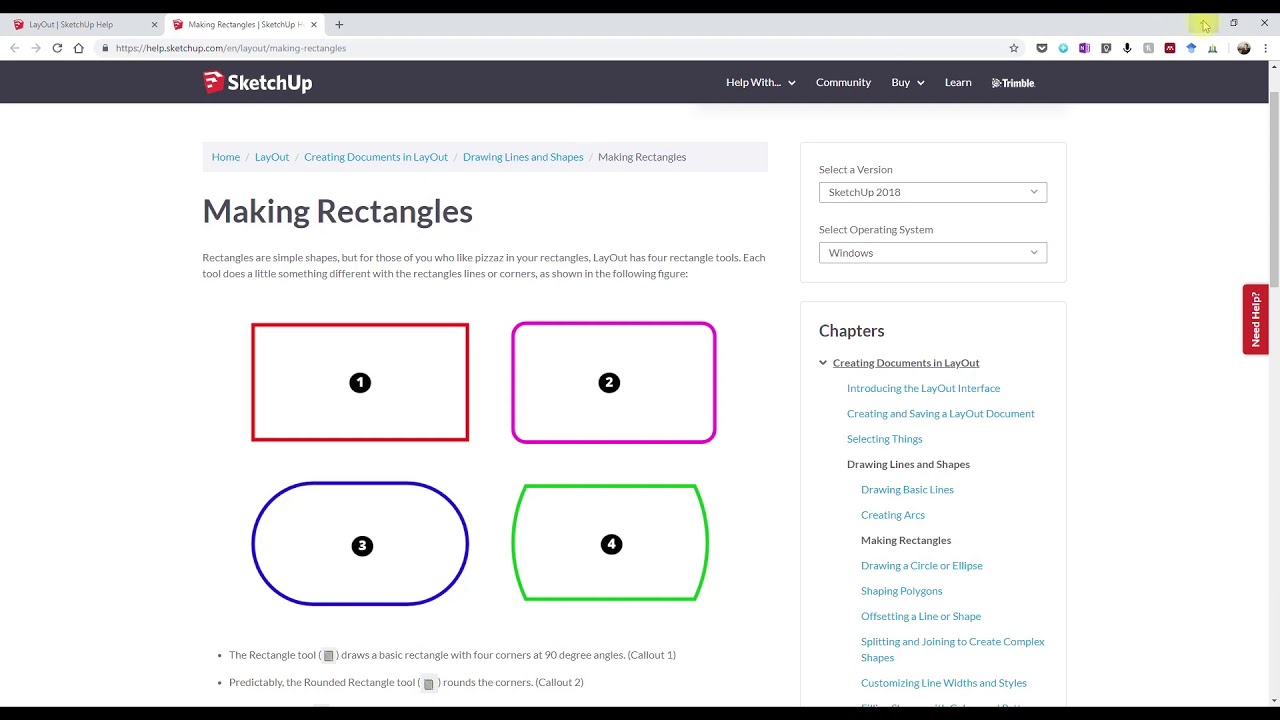Screen dimensions: 1280x720
Task: Close the Making Rectangles tab
Action: (314, 24)
